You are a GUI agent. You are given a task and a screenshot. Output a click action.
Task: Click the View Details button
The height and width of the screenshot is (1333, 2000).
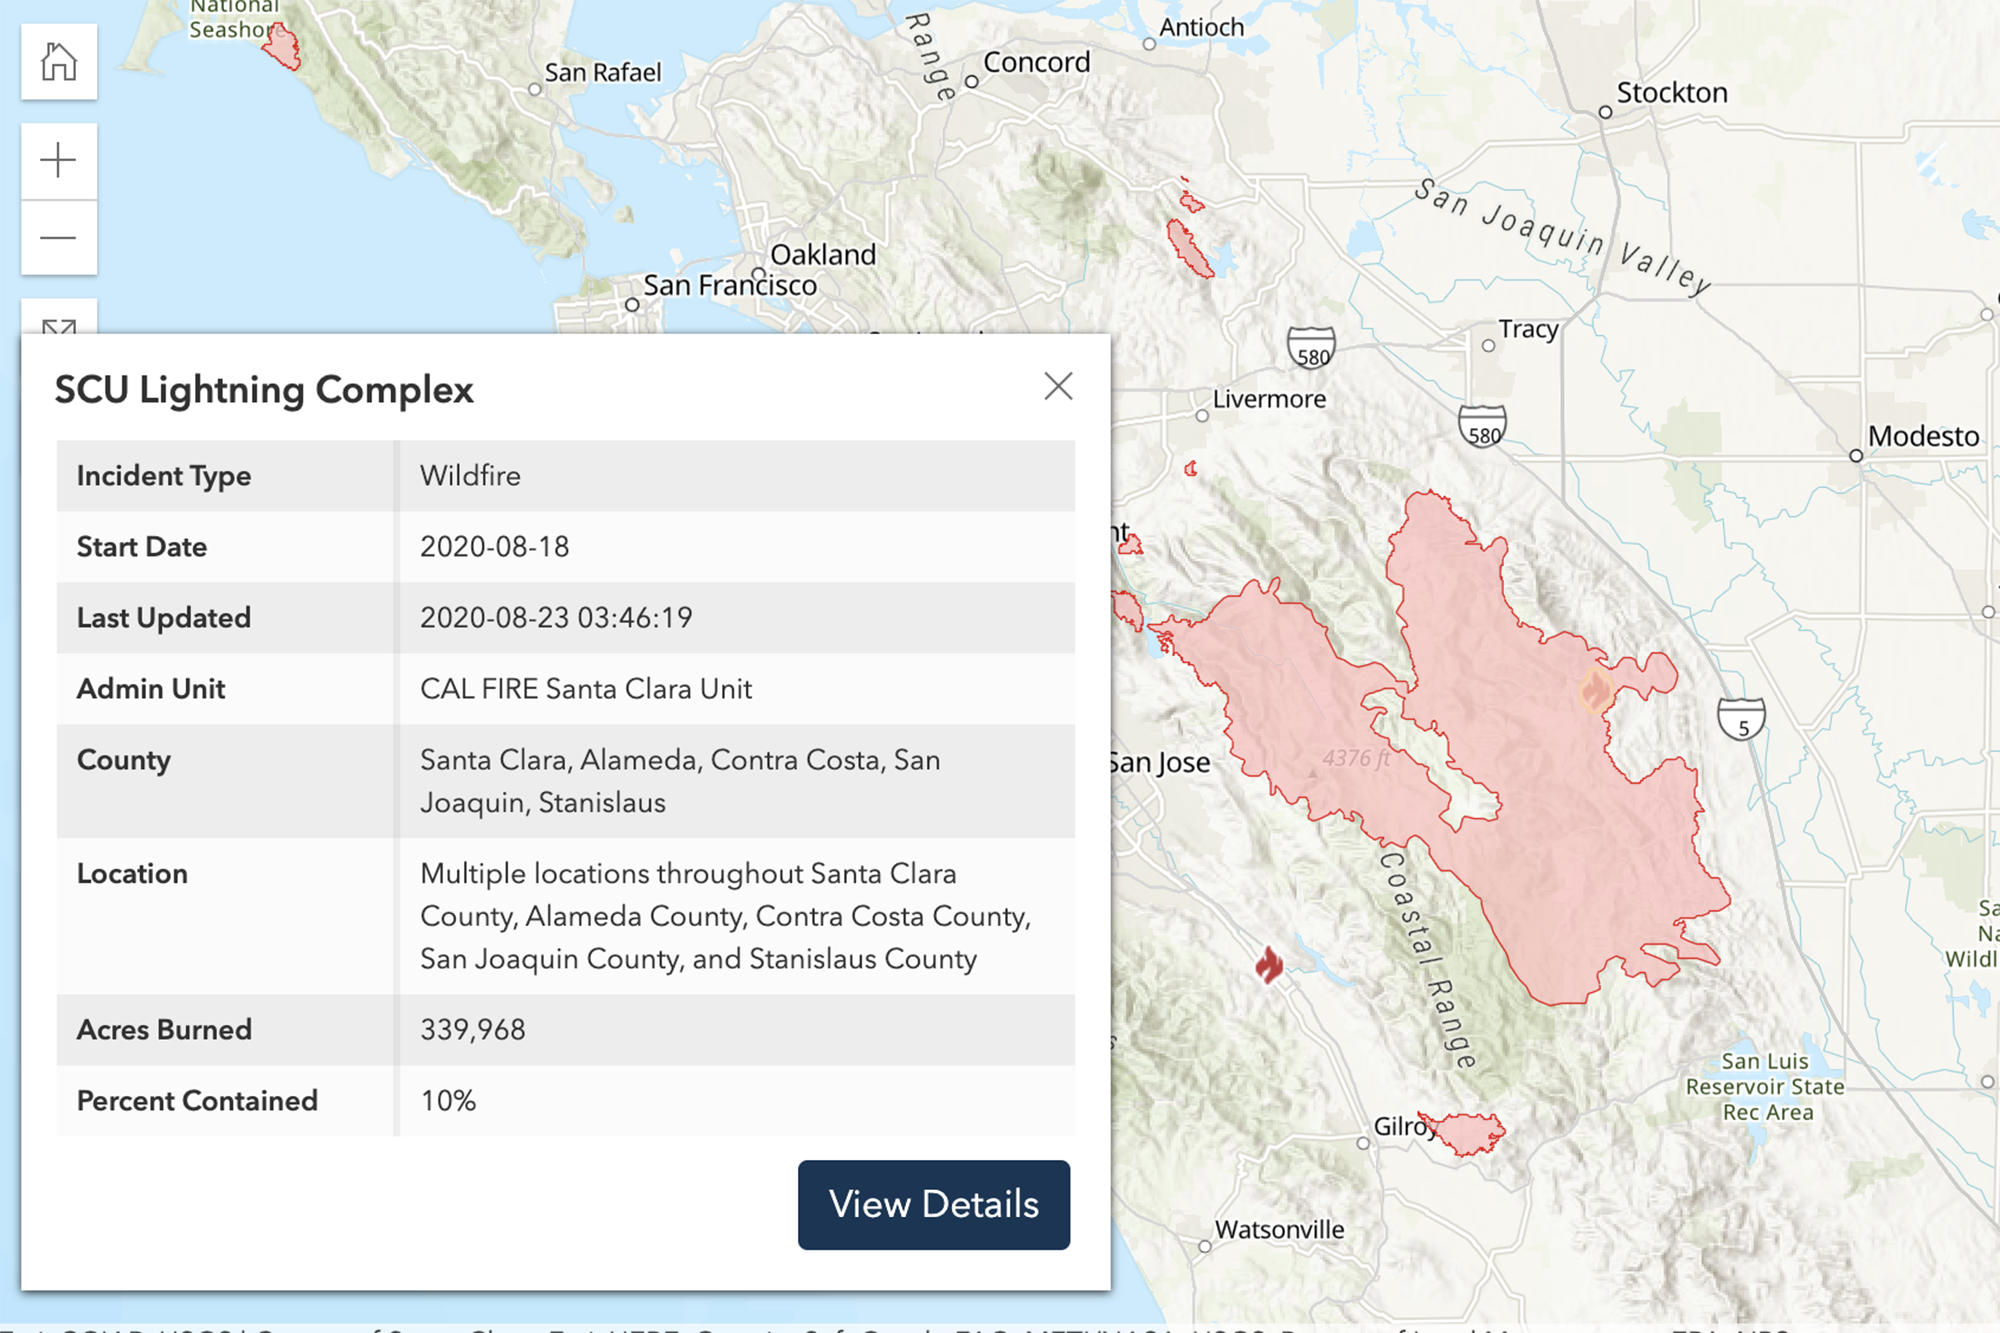point(933,1204)
